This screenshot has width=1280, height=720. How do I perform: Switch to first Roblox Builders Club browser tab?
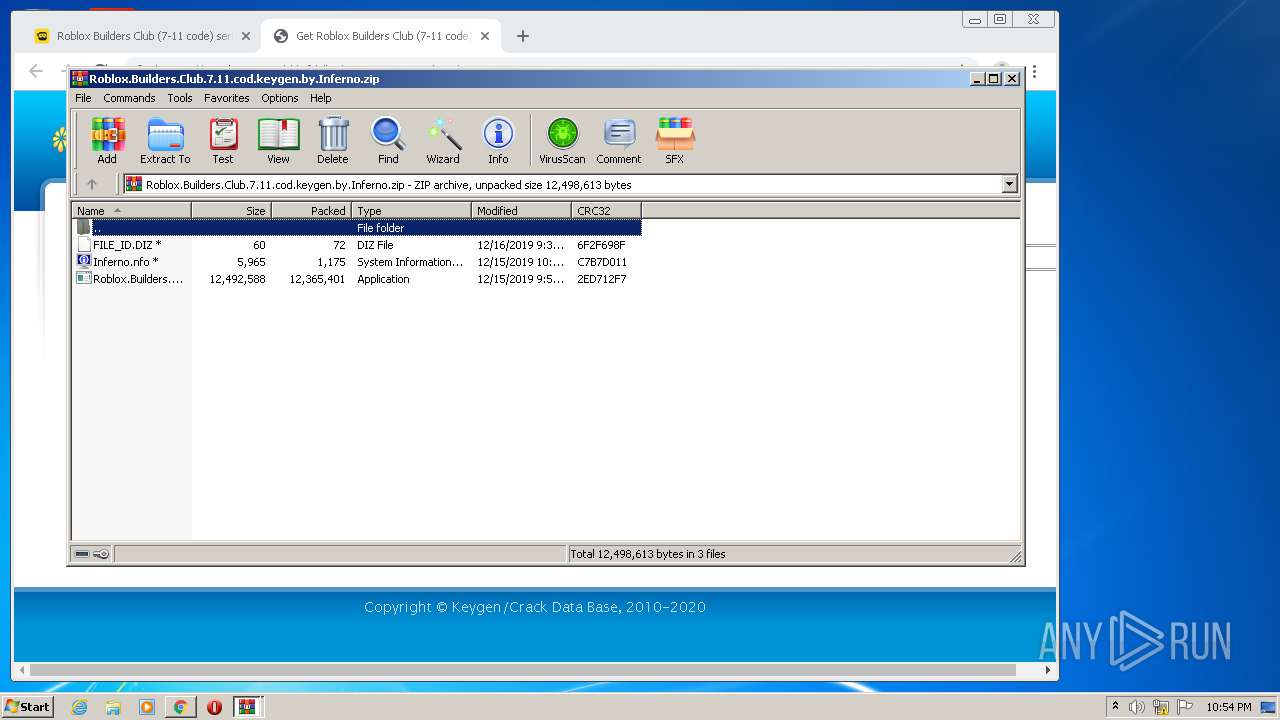point(143,36)
